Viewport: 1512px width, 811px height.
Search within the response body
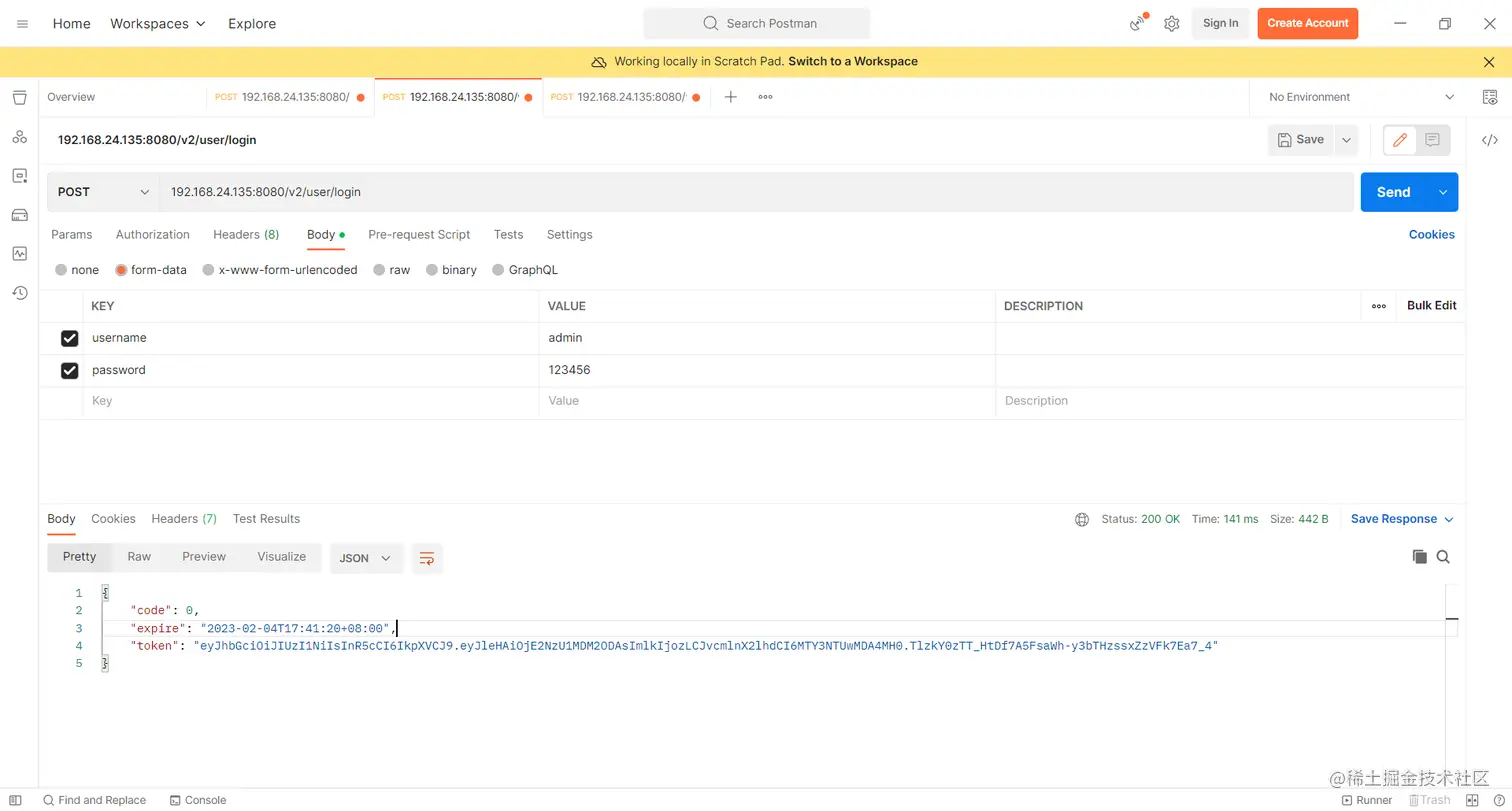click(1443, 557)
